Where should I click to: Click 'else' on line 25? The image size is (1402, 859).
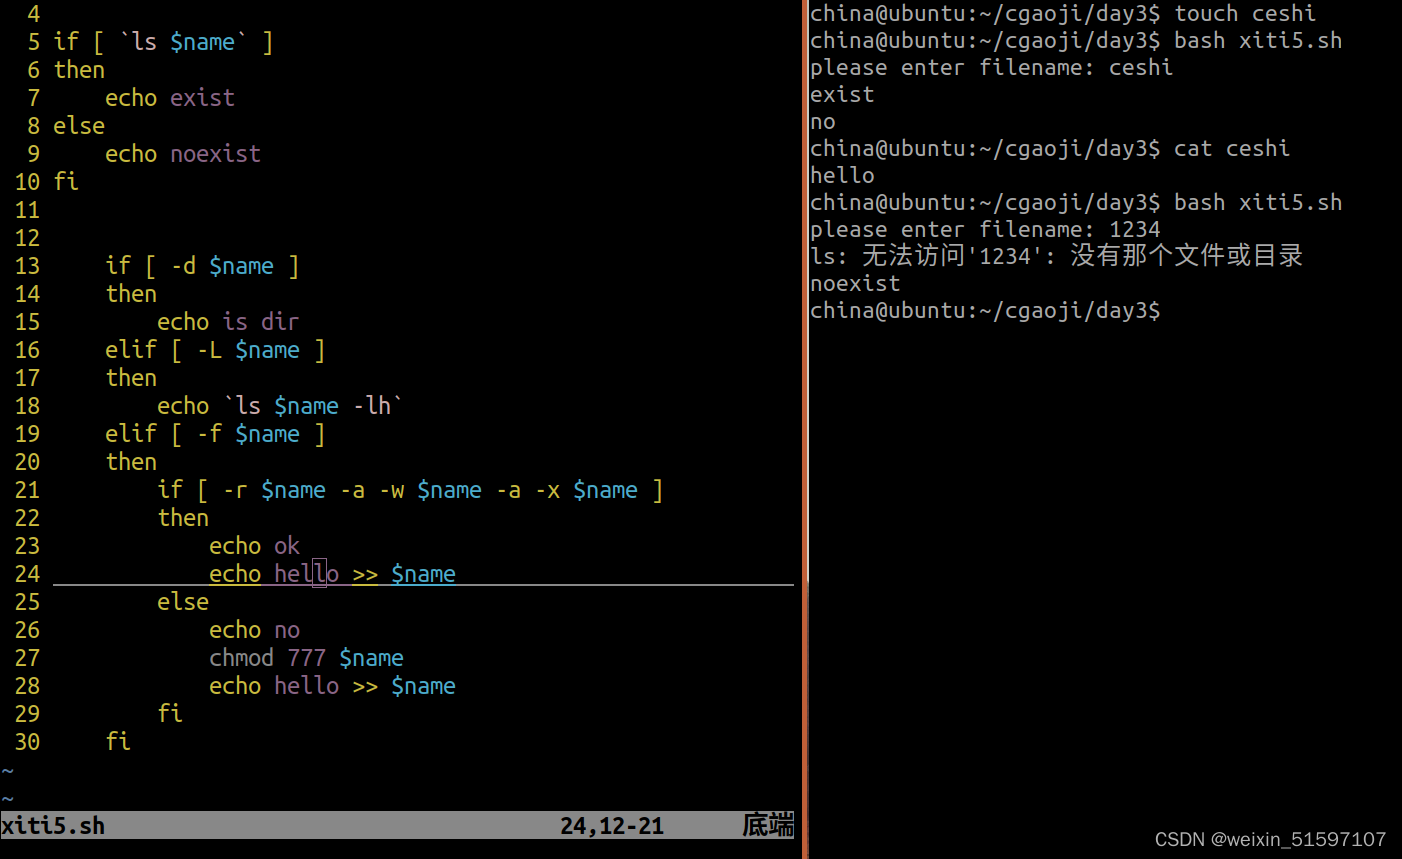coord(183,602)
